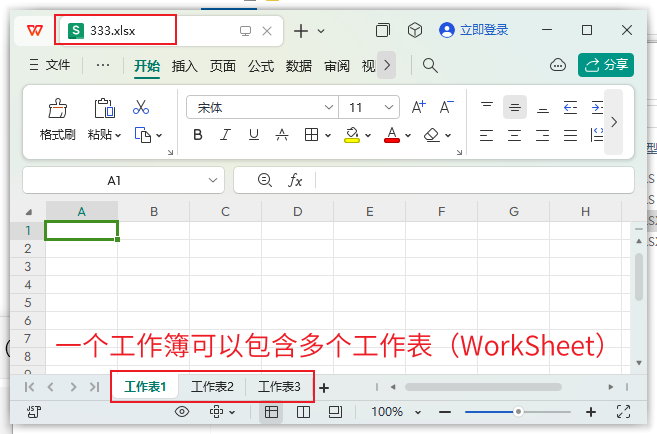Screen dimensions: 657x434
Task: Click the insert function fx icon
Action: pyautogui.click(x=295, y=180)
